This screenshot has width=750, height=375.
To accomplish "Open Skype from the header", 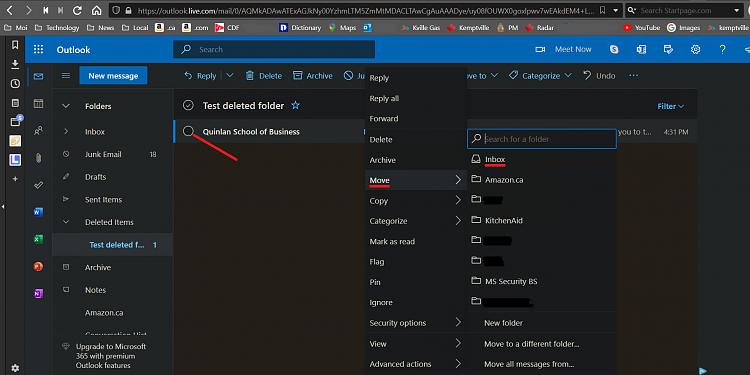I will coord(614,49).
